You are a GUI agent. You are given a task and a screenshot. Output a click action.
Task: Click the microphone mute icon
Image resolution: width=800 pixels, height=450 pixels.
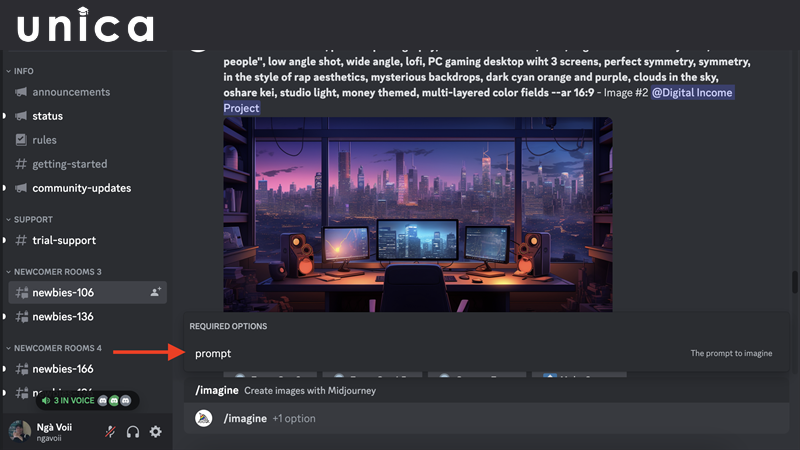[x=110, y=432]
